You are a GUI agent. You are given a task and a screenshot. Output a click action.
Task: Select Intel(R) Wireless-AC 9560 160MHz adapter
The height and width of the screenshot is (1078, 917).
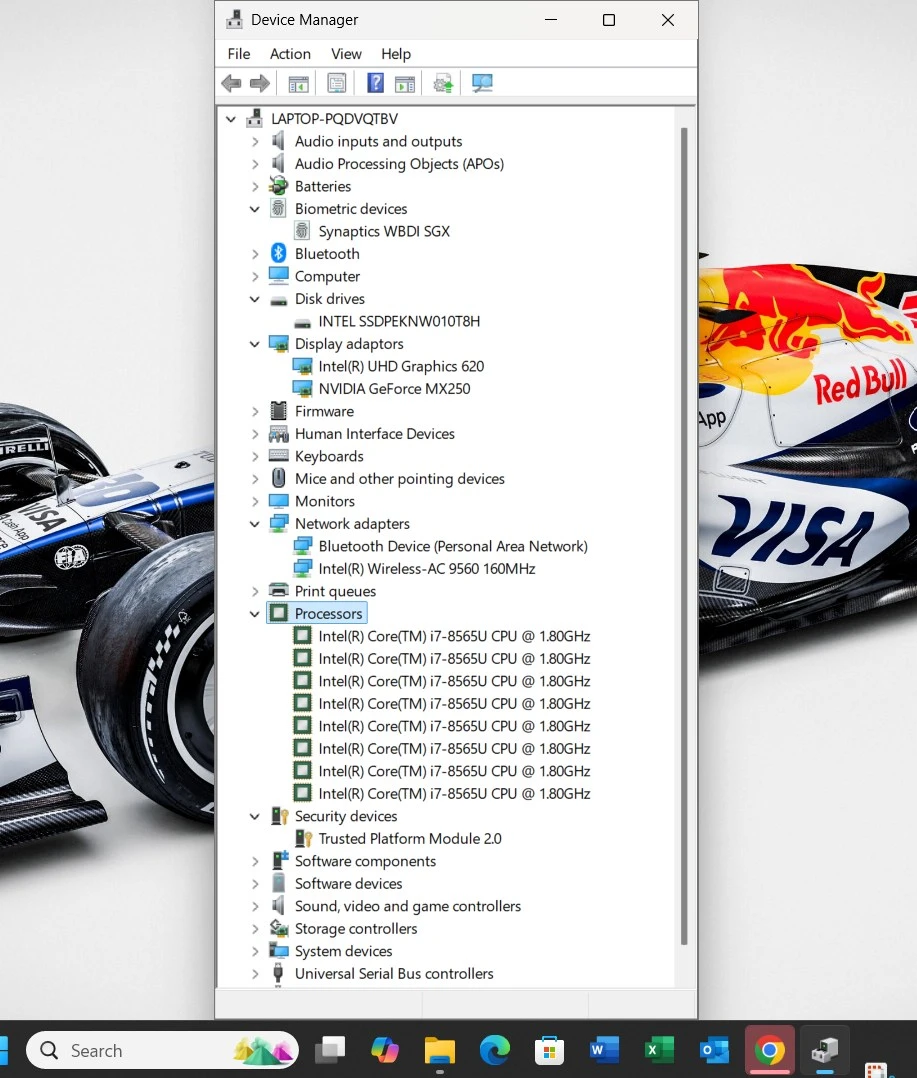(427, 569)
